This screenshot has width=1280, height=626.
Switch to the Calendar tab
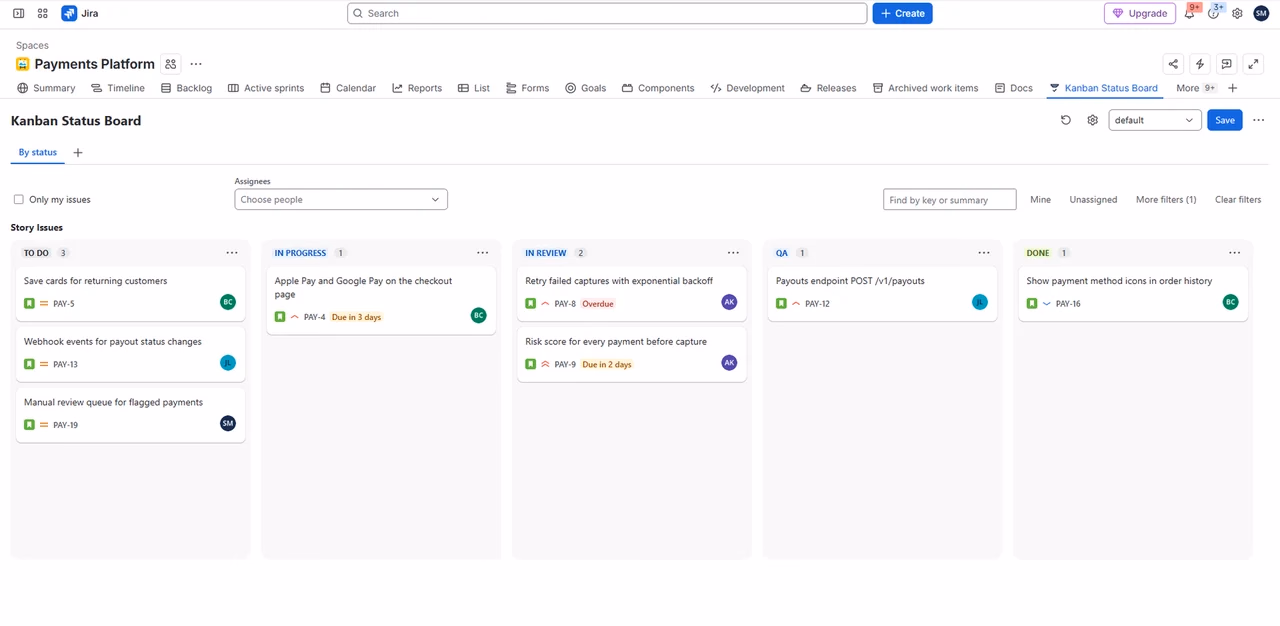[x=348, y=88]
